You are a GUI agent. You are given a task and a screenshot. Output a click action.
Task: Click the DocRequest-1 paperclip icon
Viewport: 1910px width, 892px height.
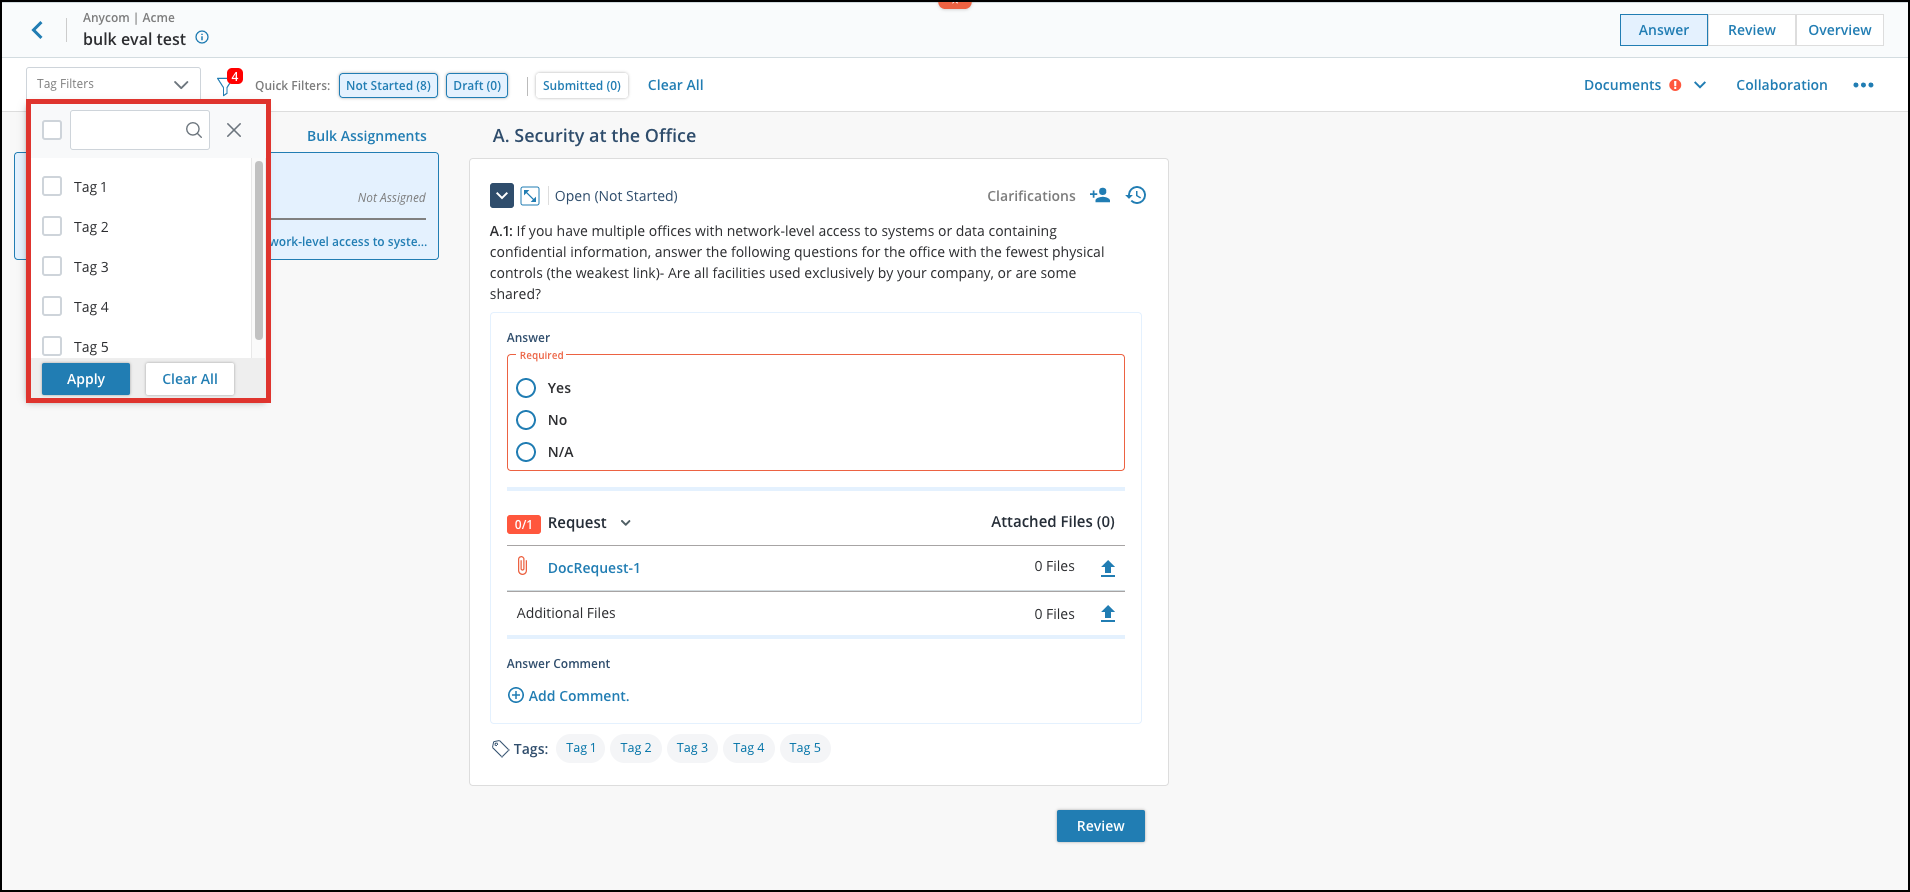coord(522,566)
